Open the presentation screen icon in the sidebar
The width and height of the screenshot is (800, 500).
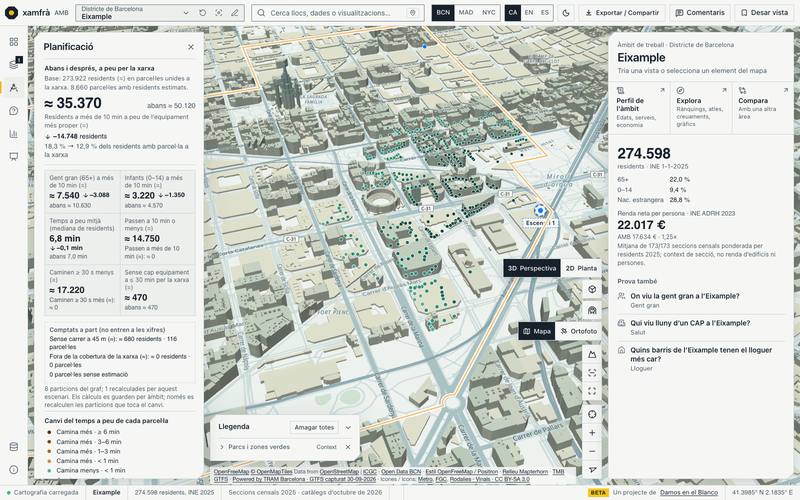click(14, 157)
